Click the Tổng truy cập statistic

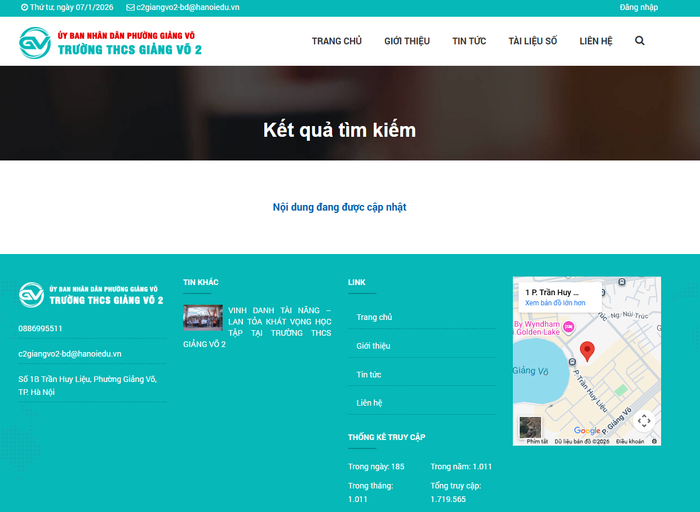coord(456,492)
